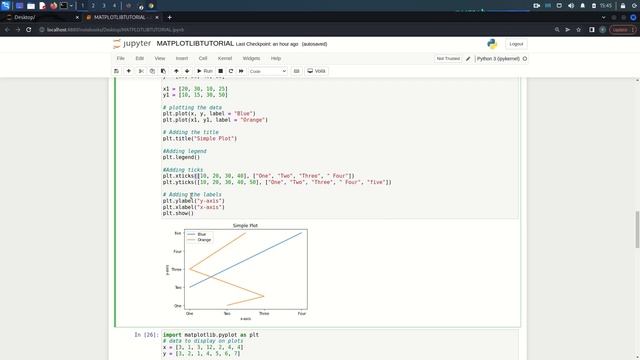Click the plt.legend() code line
The width and height of the screenshot is (640, 360).
coord(181,158)
